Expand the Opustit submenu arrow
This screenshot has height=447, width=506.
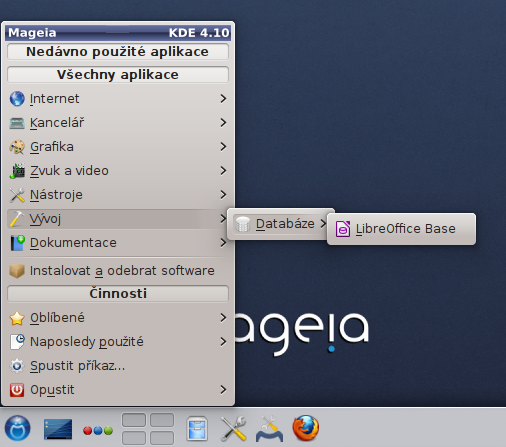click(x=223, y=390)
